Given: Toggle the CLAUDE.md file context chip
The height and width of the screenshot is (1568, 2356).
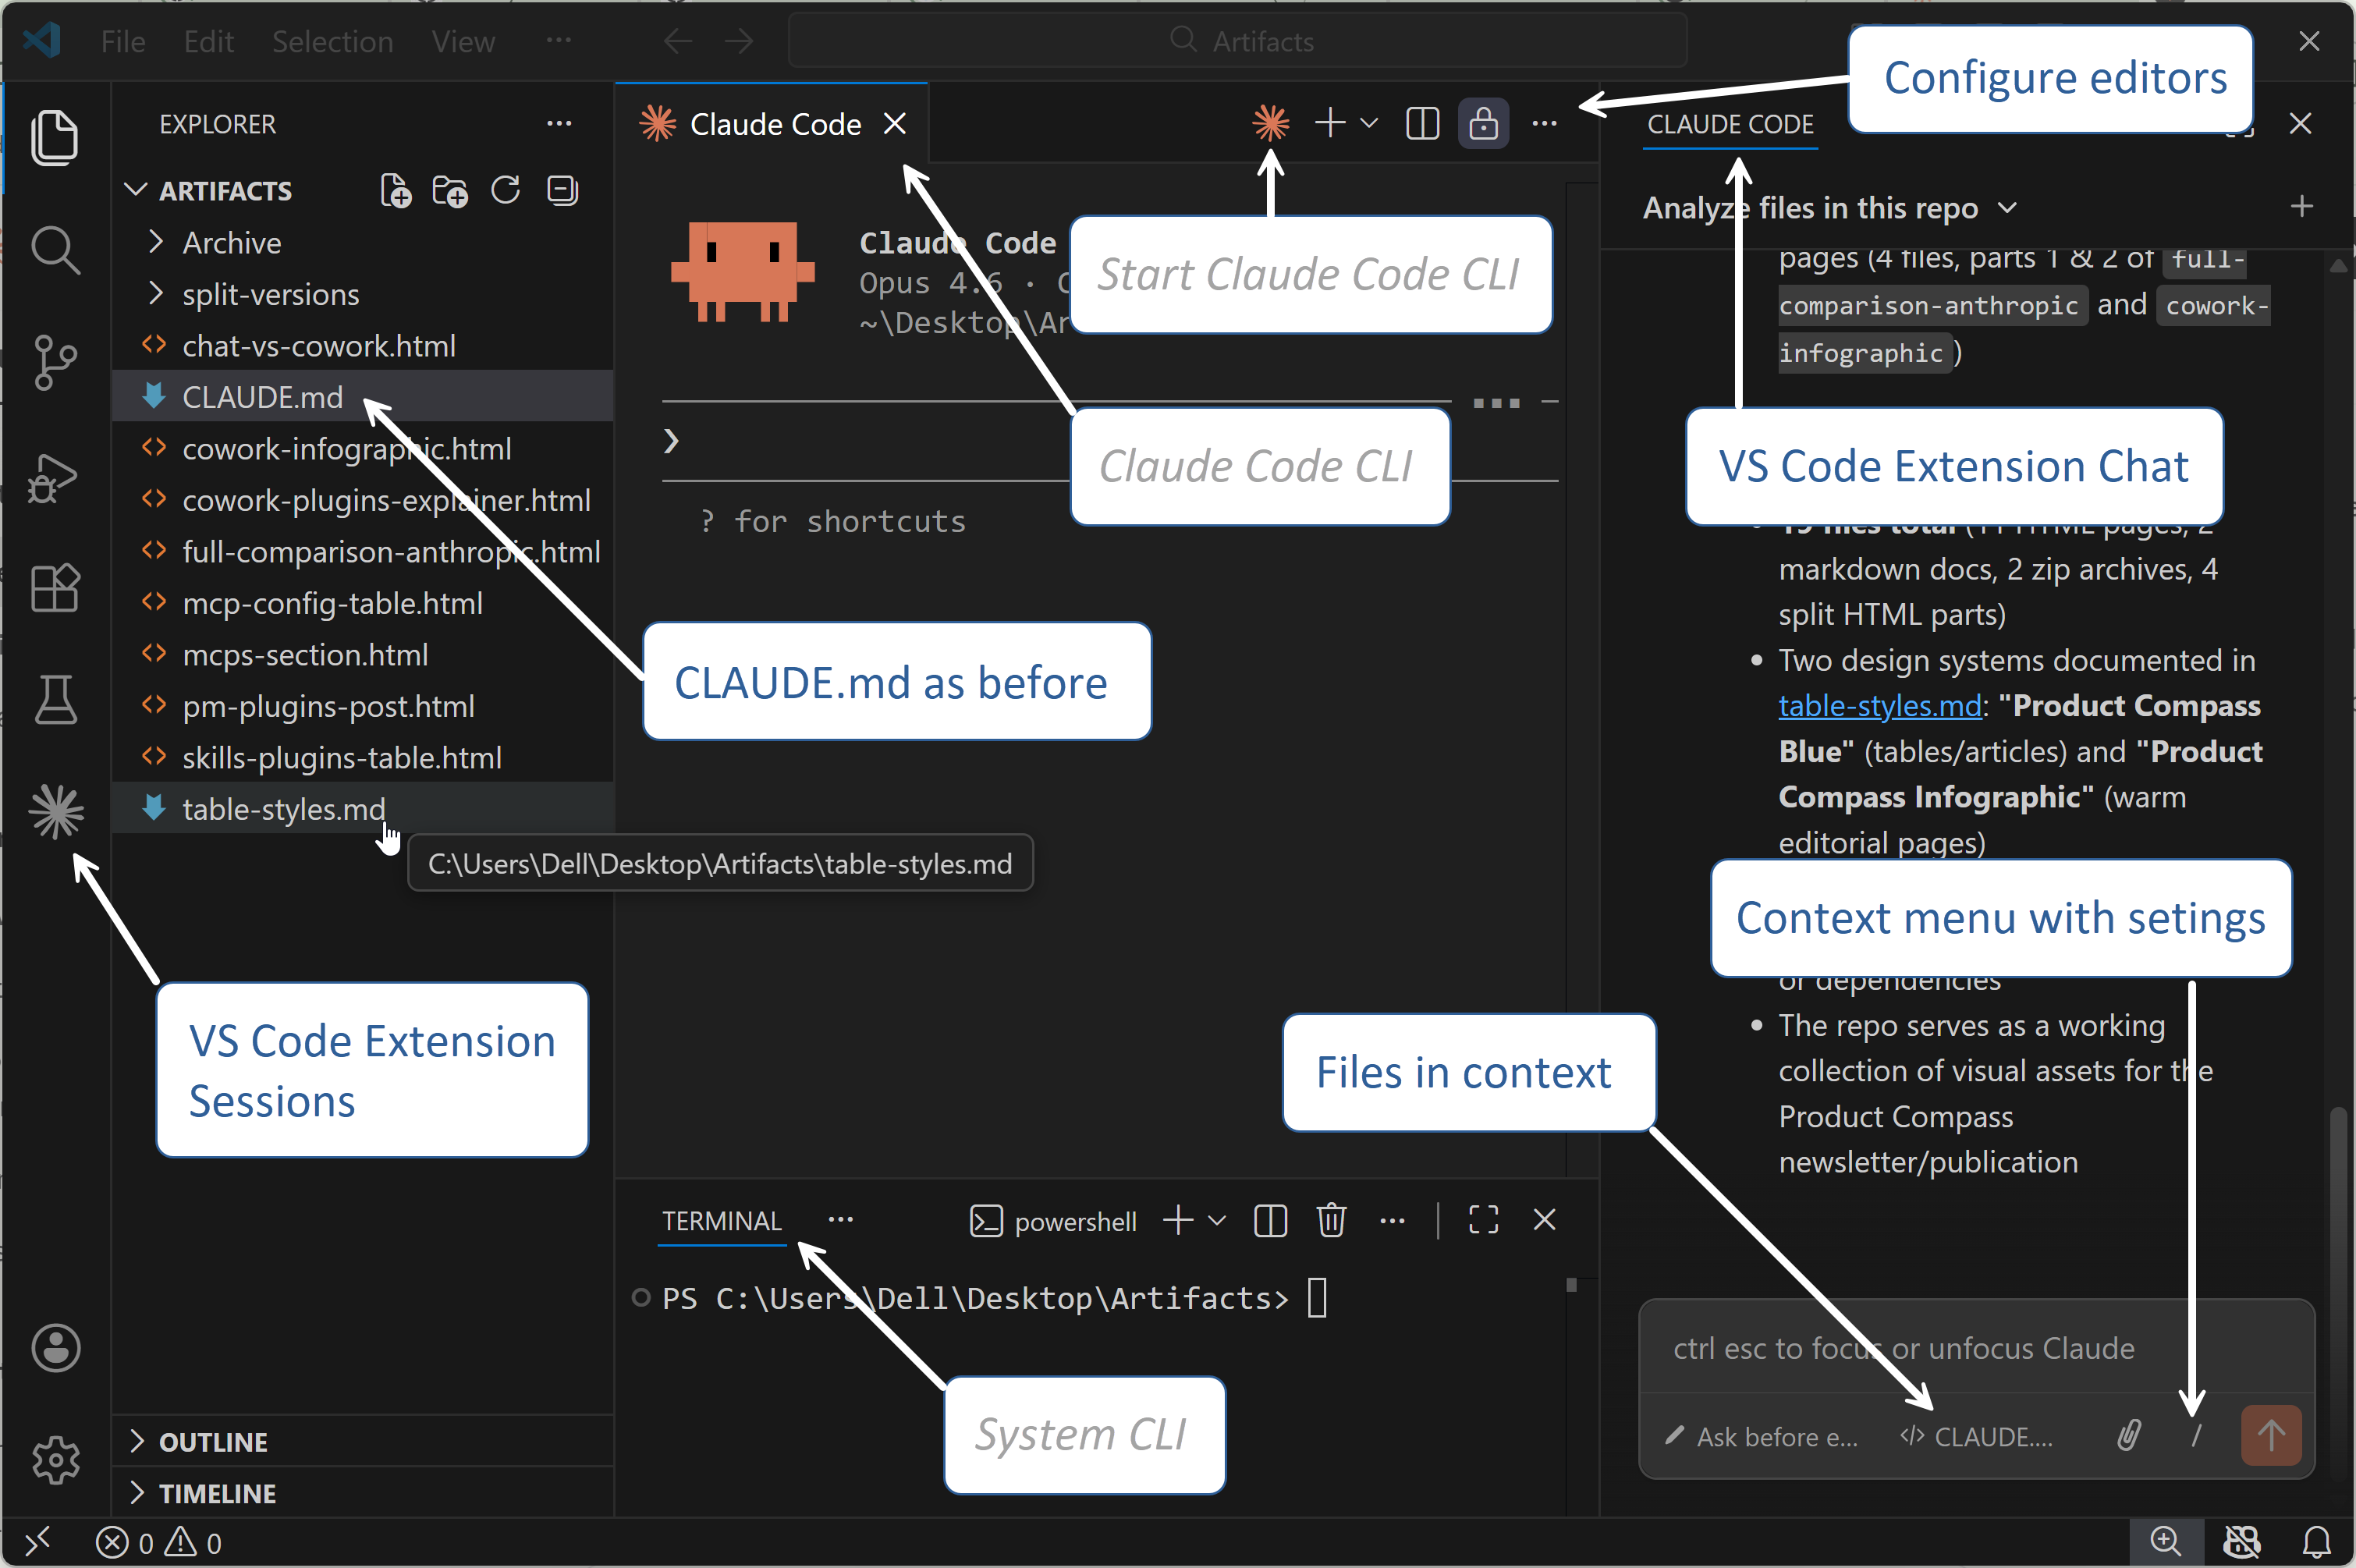Looking at the screenshot, I should 1978,1437.
